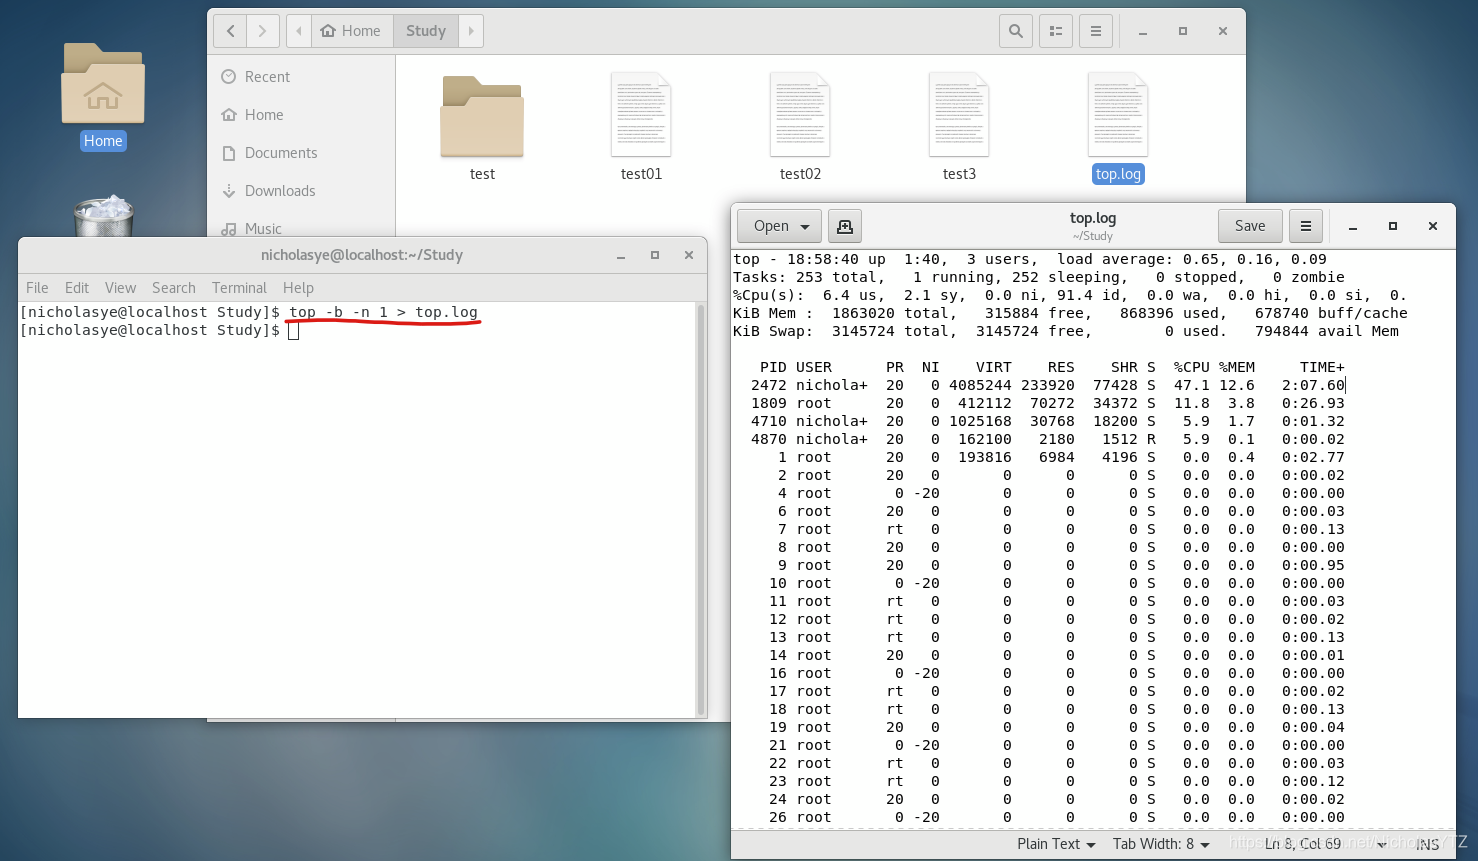This screenshot has width=1478, height=861.
Task: Open terminal Search menu
Action: tap(174, 288)
